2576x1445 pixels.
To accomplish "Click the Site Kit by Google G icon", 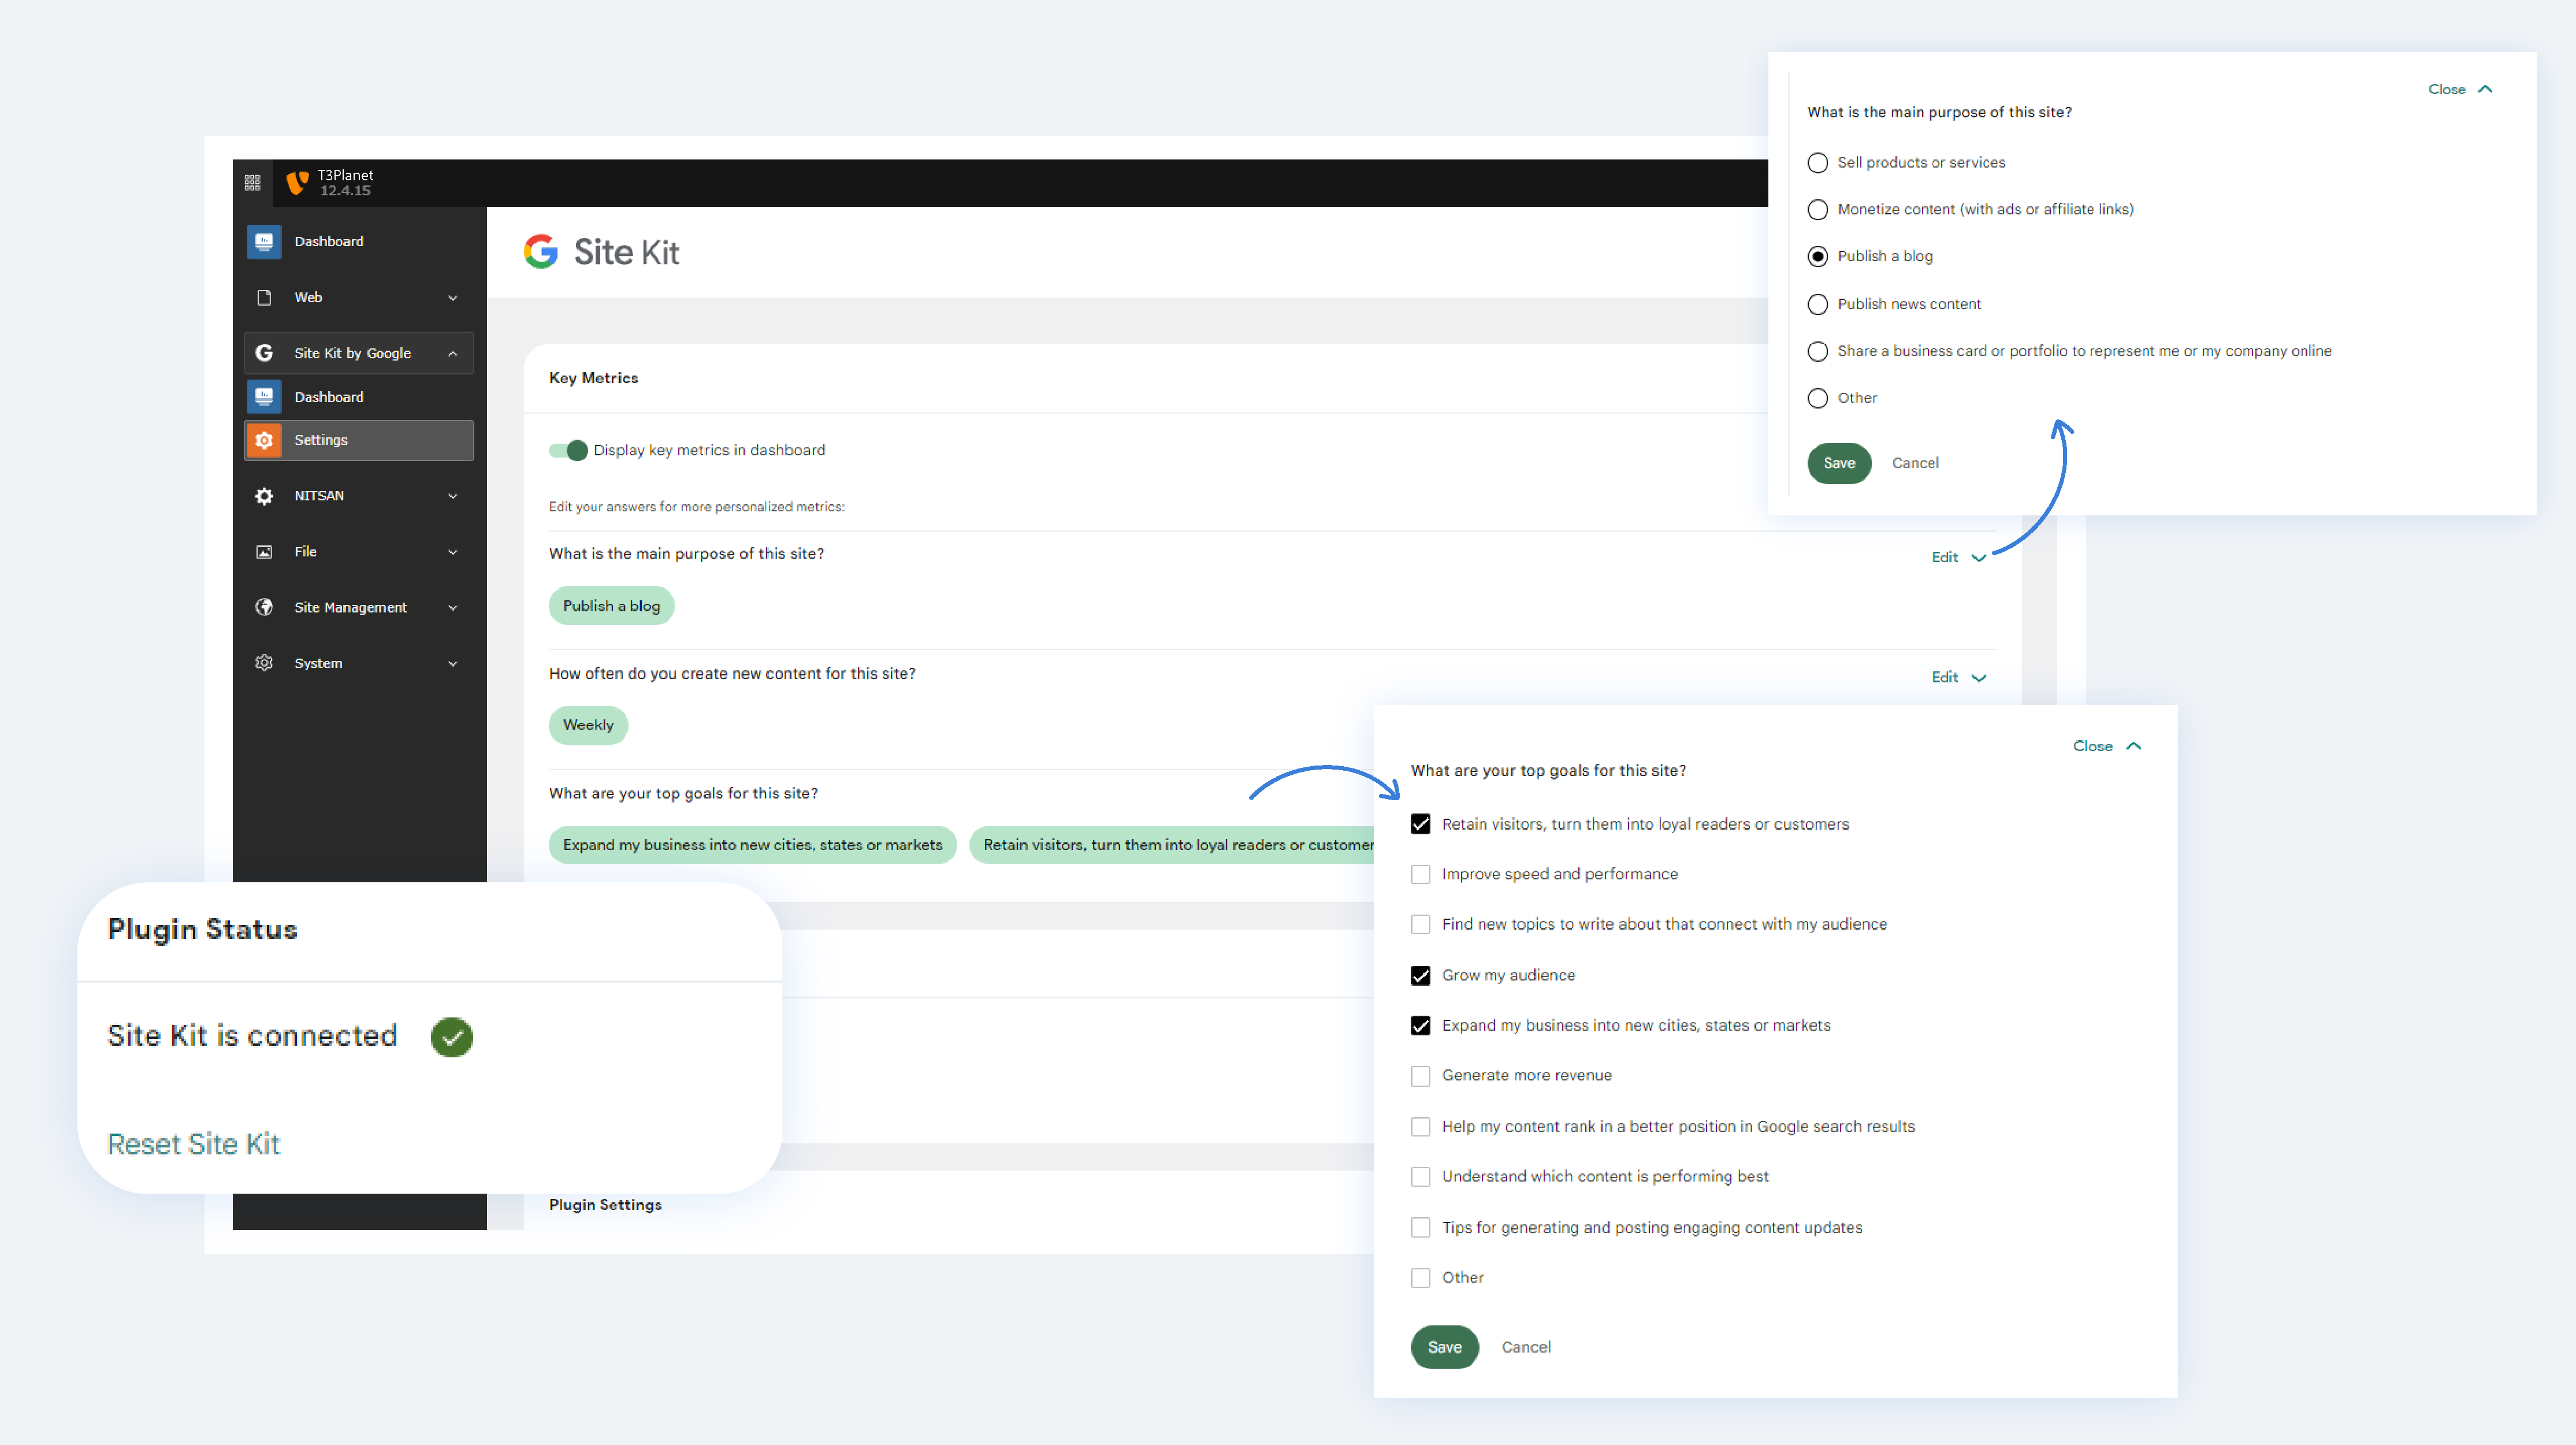I will 264,353.
